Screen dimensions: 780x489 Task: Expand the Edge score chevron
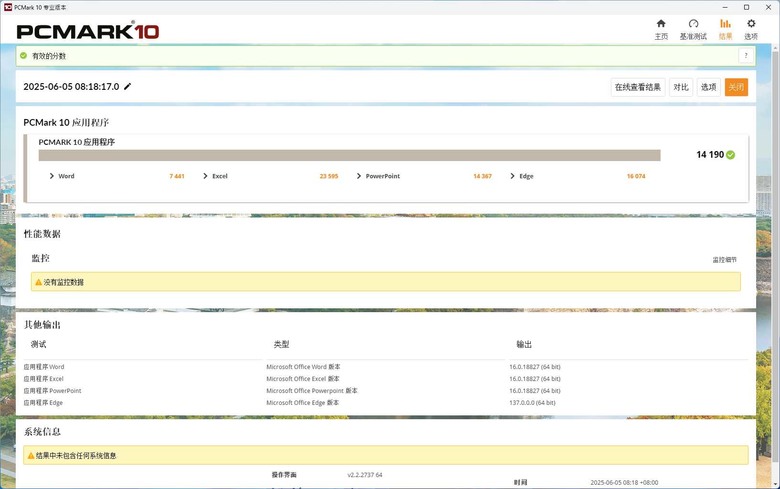click(x=512, y=176)
